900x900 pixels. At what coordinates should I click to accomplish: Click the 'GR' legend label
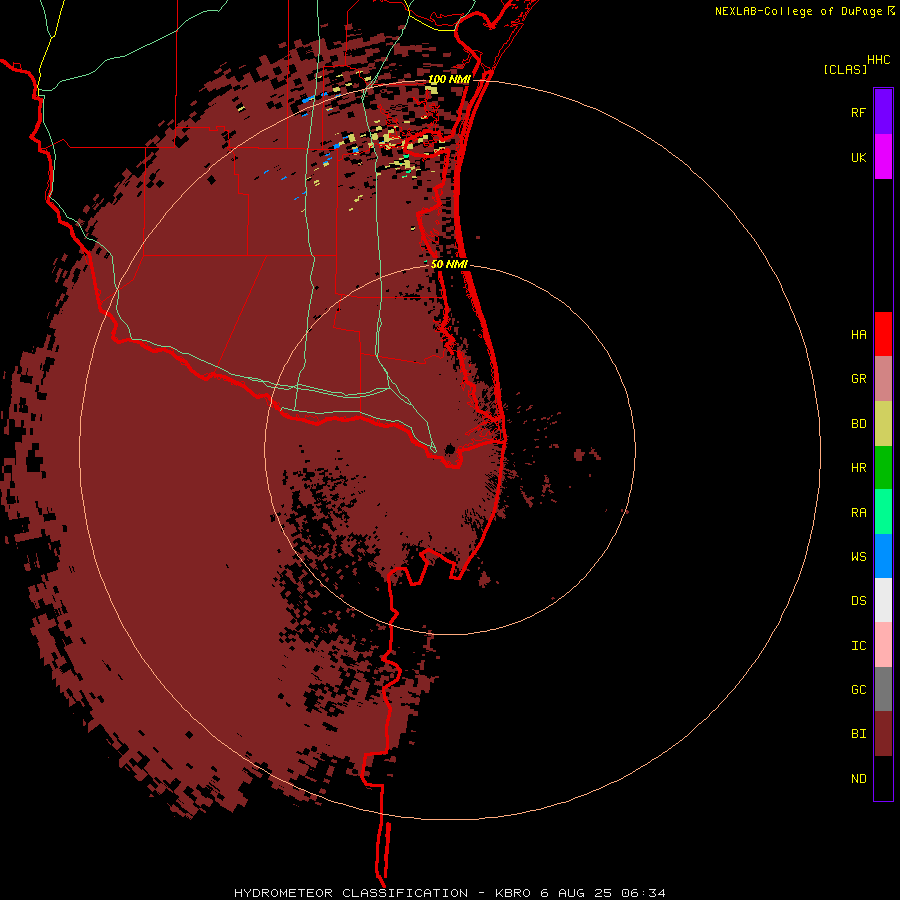[858, 379]
